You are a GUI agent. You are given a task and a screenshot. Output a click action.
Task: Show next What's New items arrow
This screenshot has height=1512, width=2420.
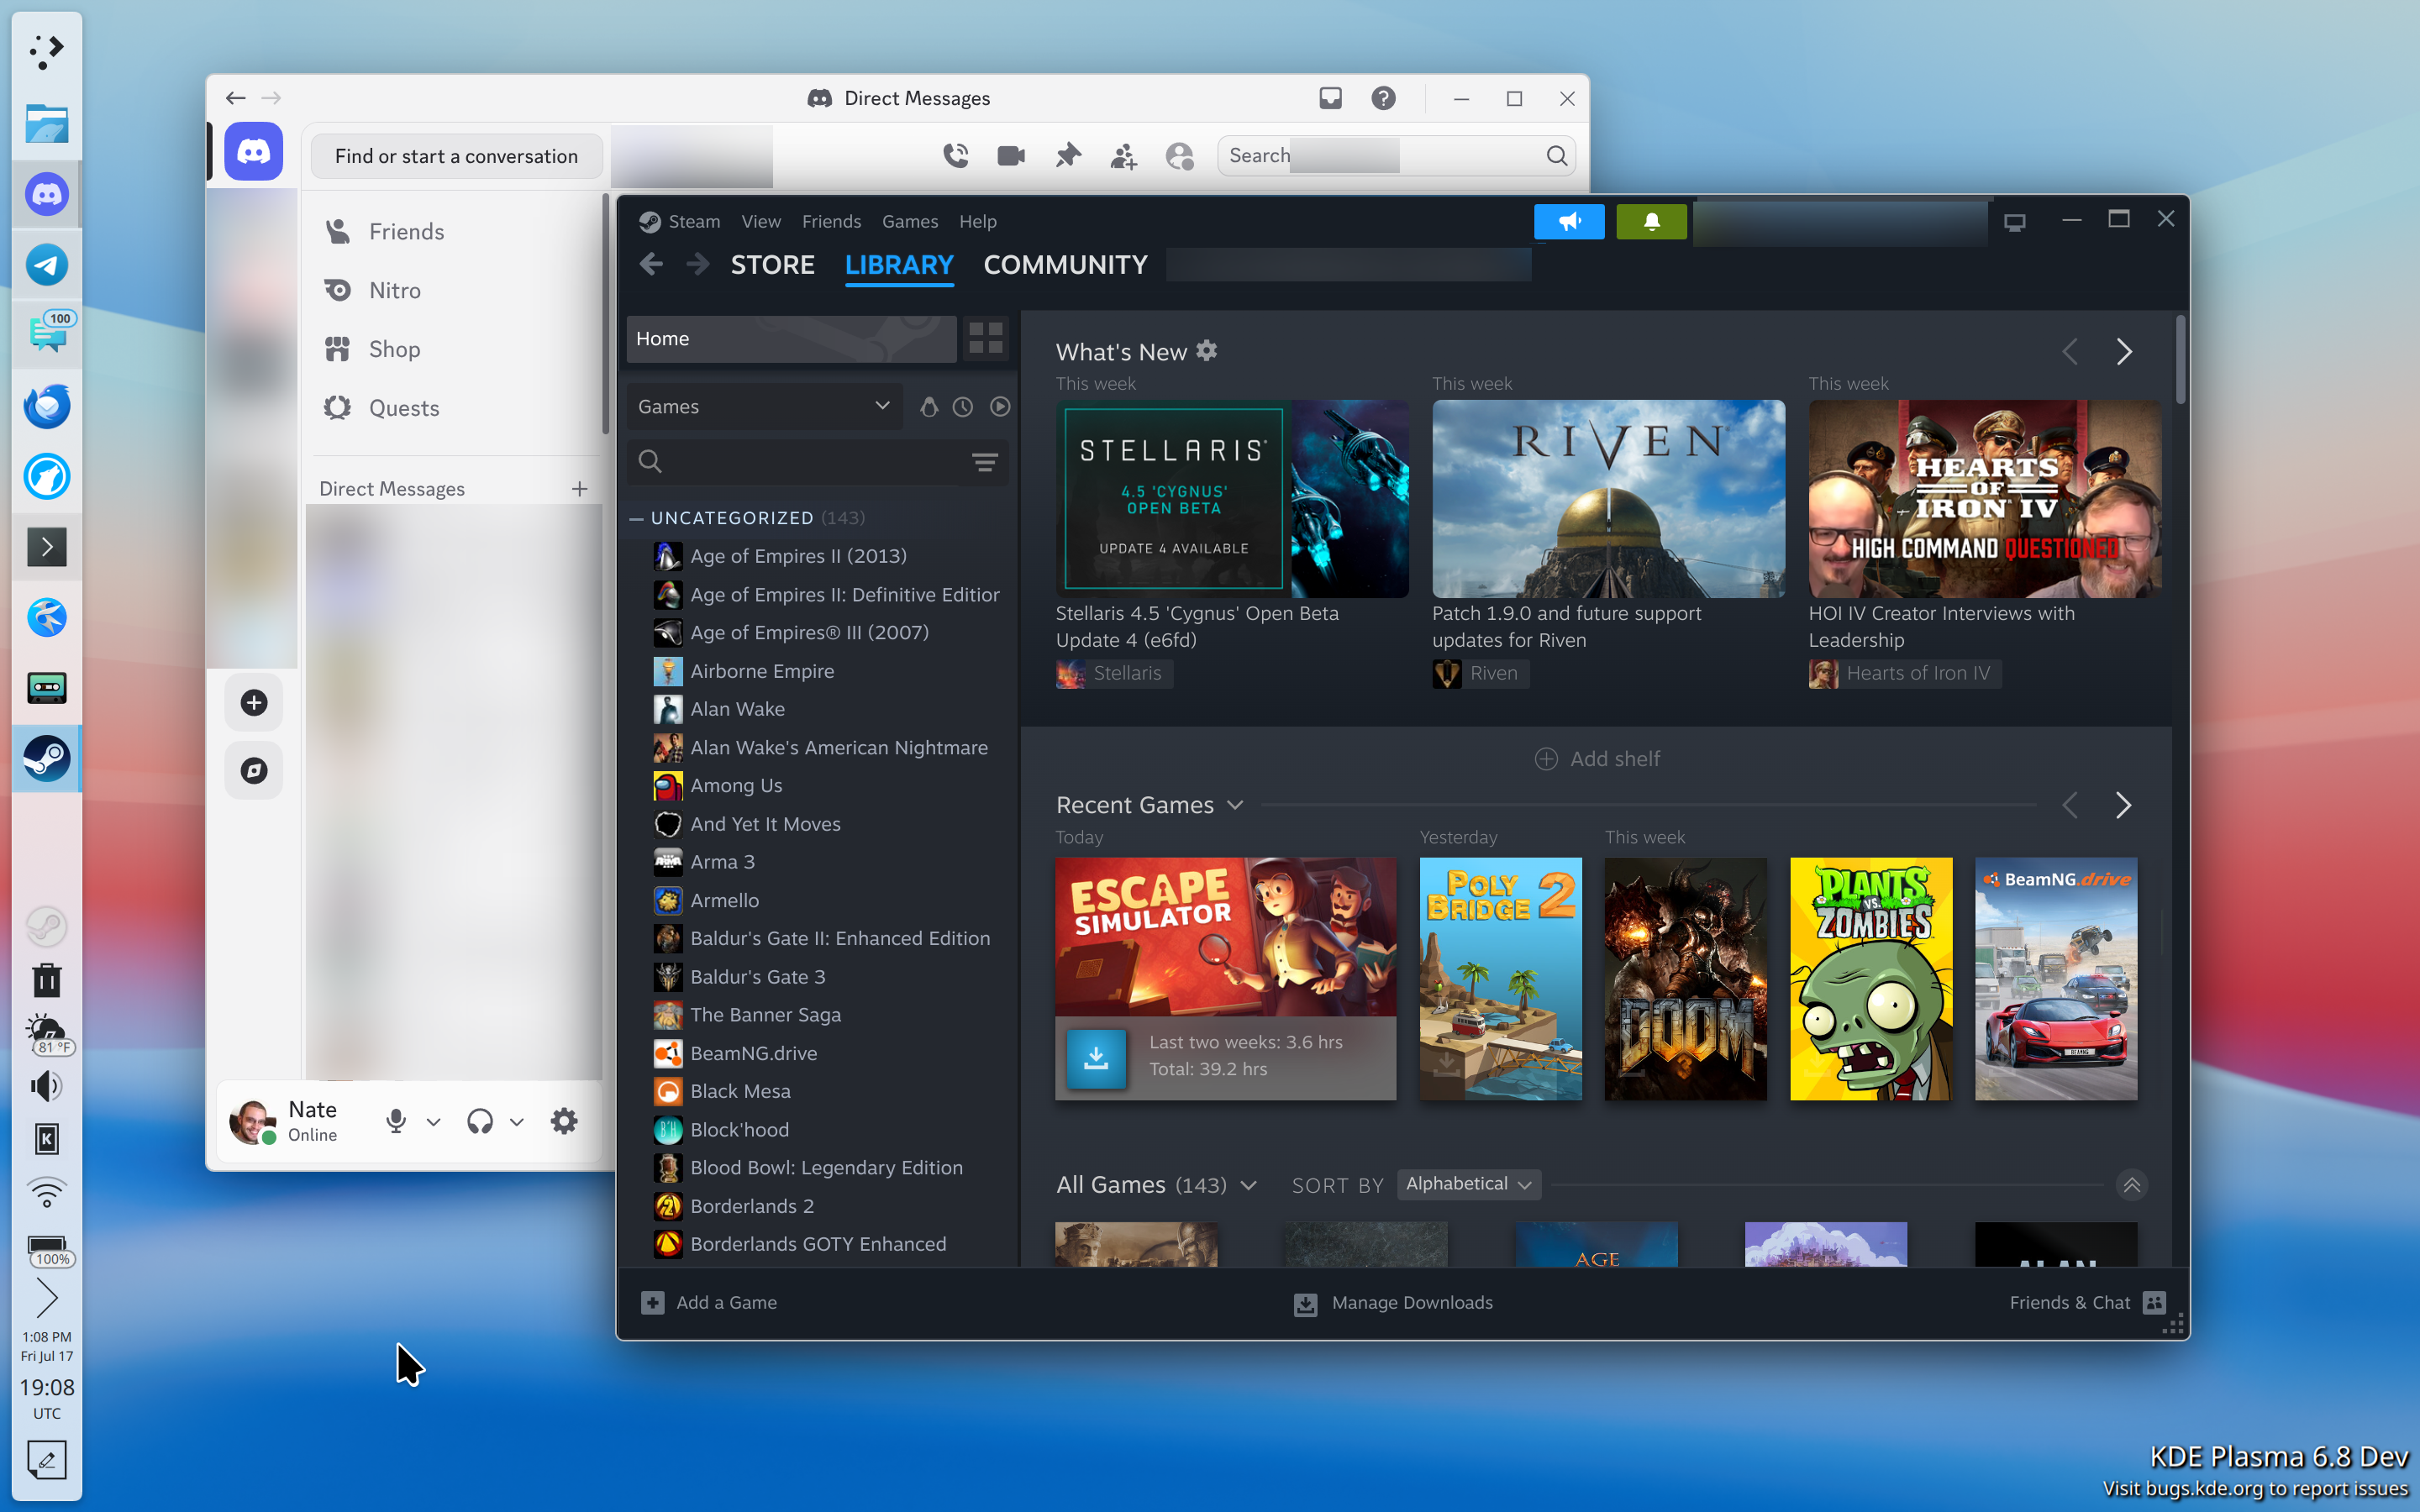(2124, 352)
